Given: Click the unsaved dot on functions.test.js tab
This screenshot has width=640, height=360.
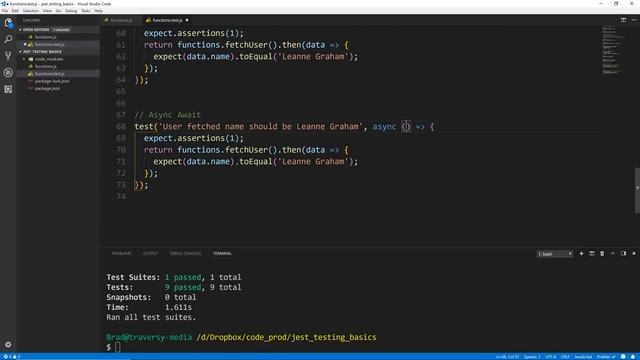Looking at the screenshot, I should pyautogui.click(x=187, y=20).
